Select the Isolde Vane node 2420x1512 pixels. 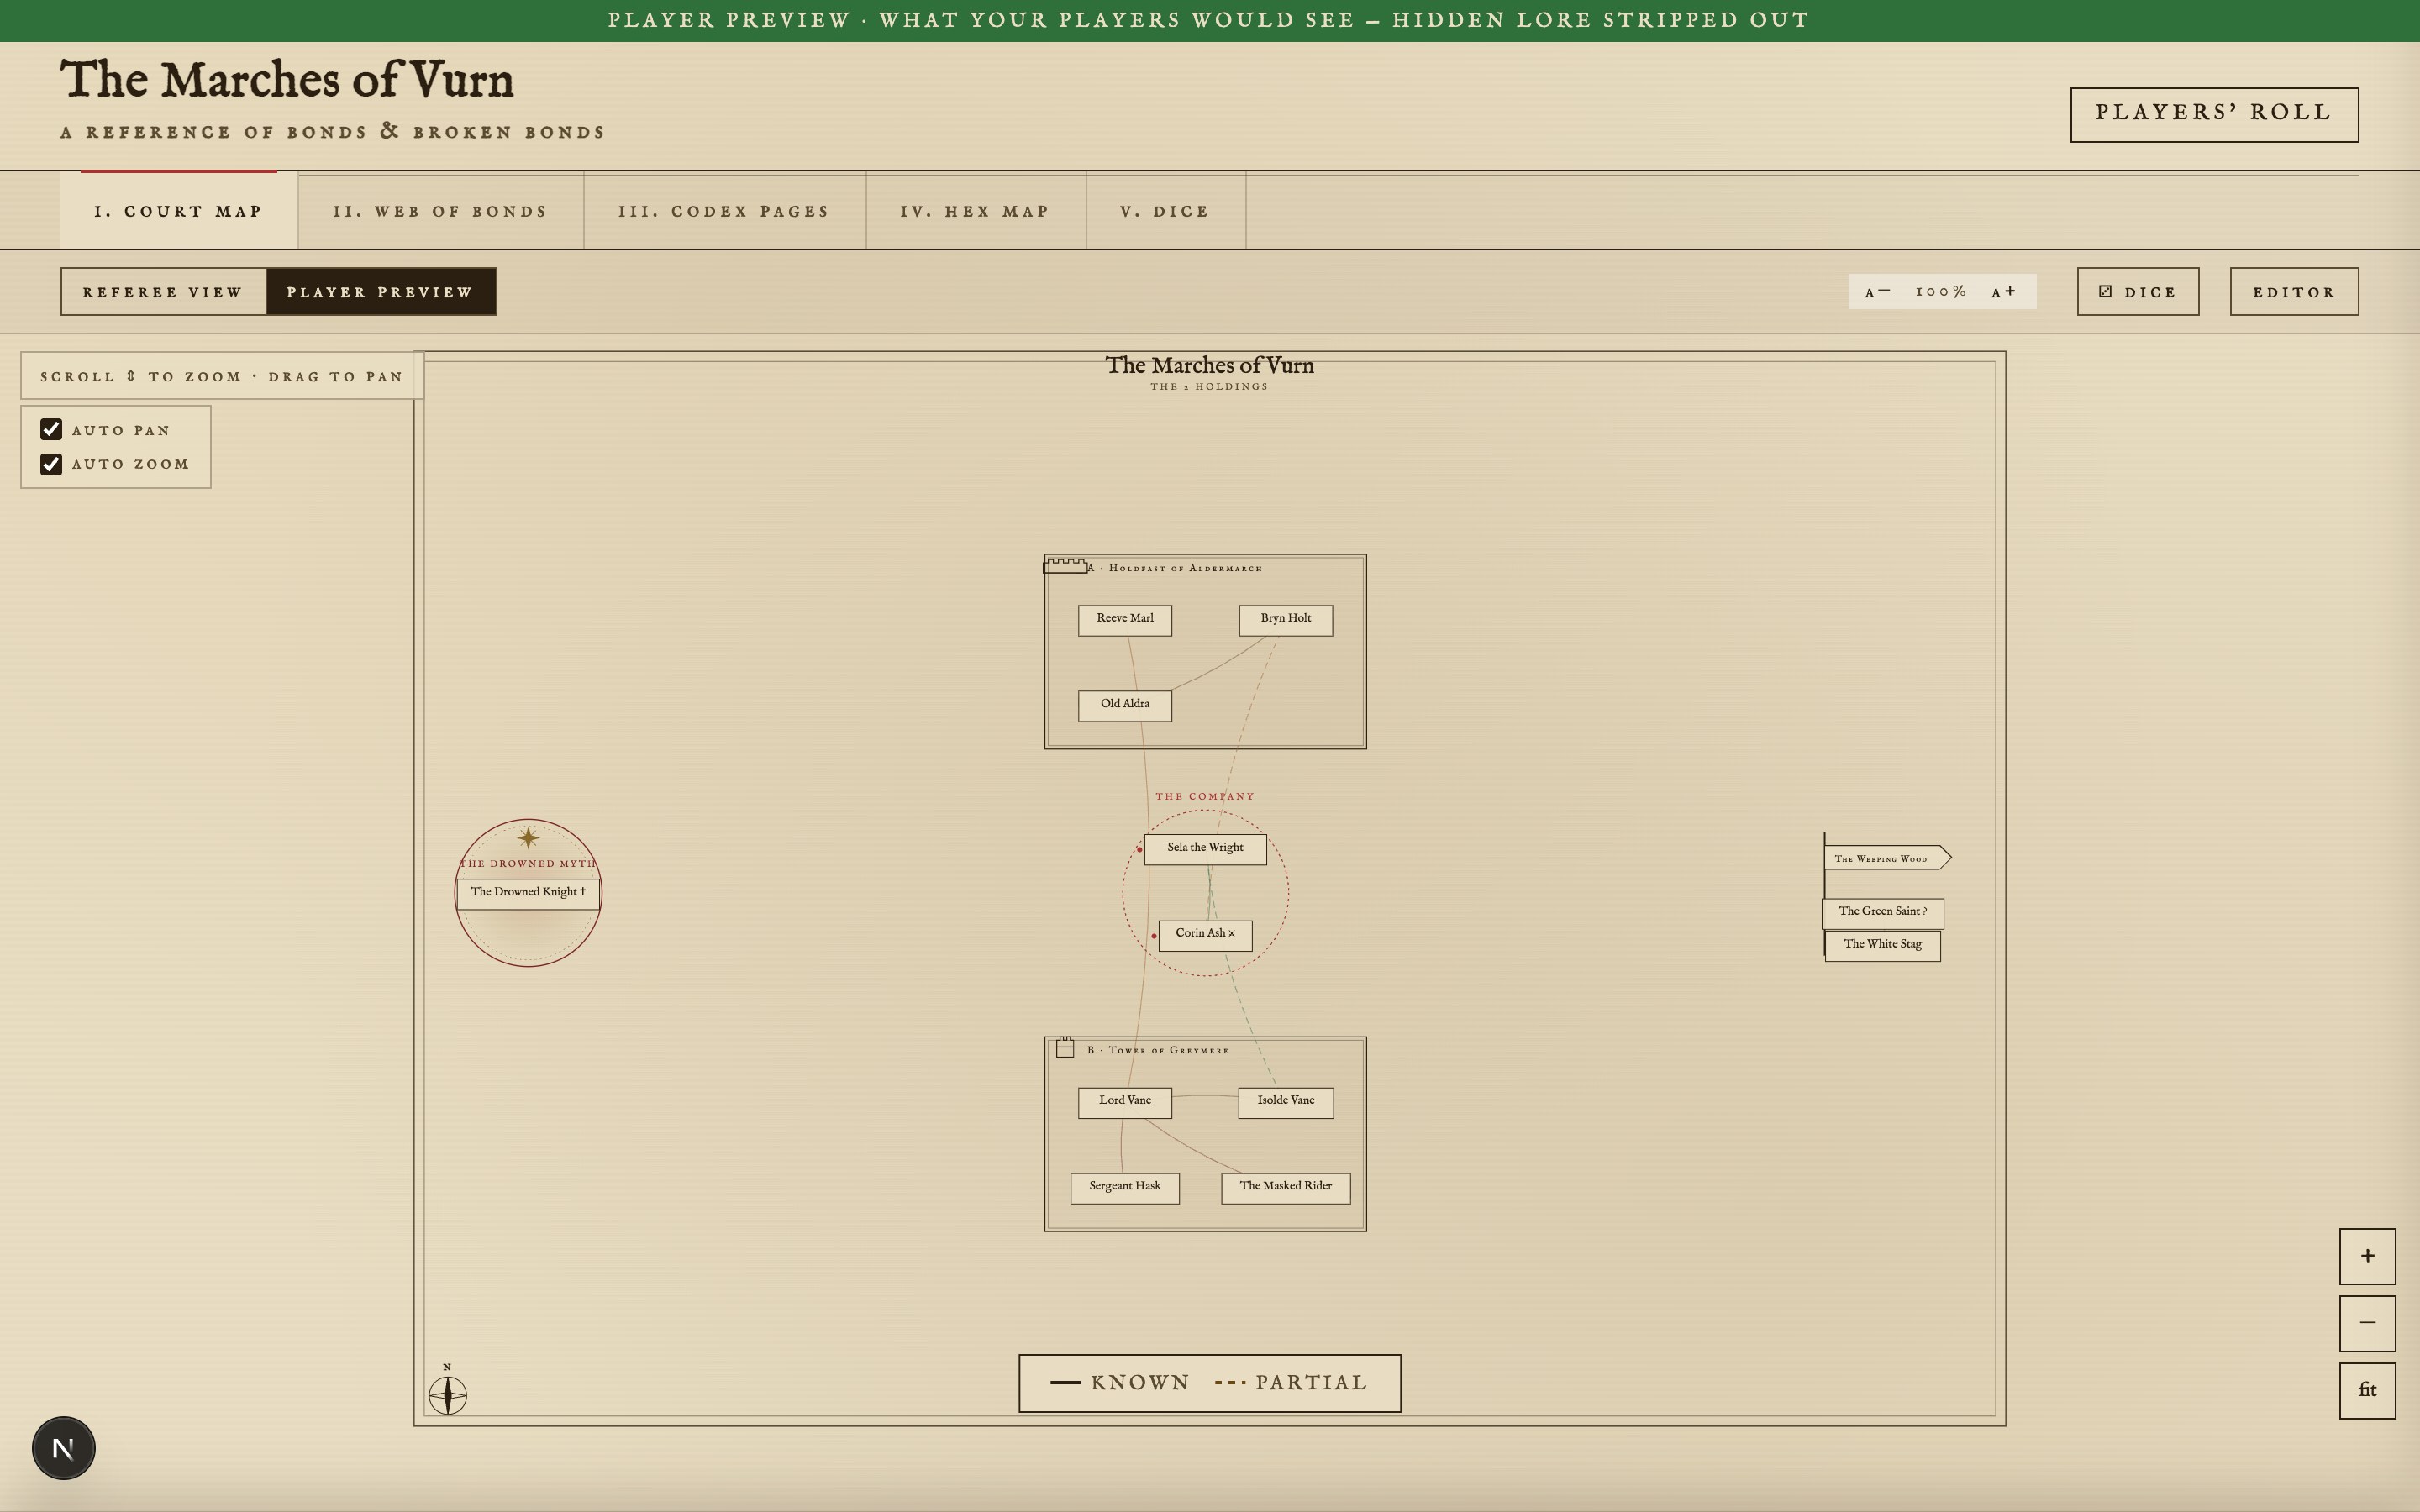pyautogui.click(x=1286, y=1102)
